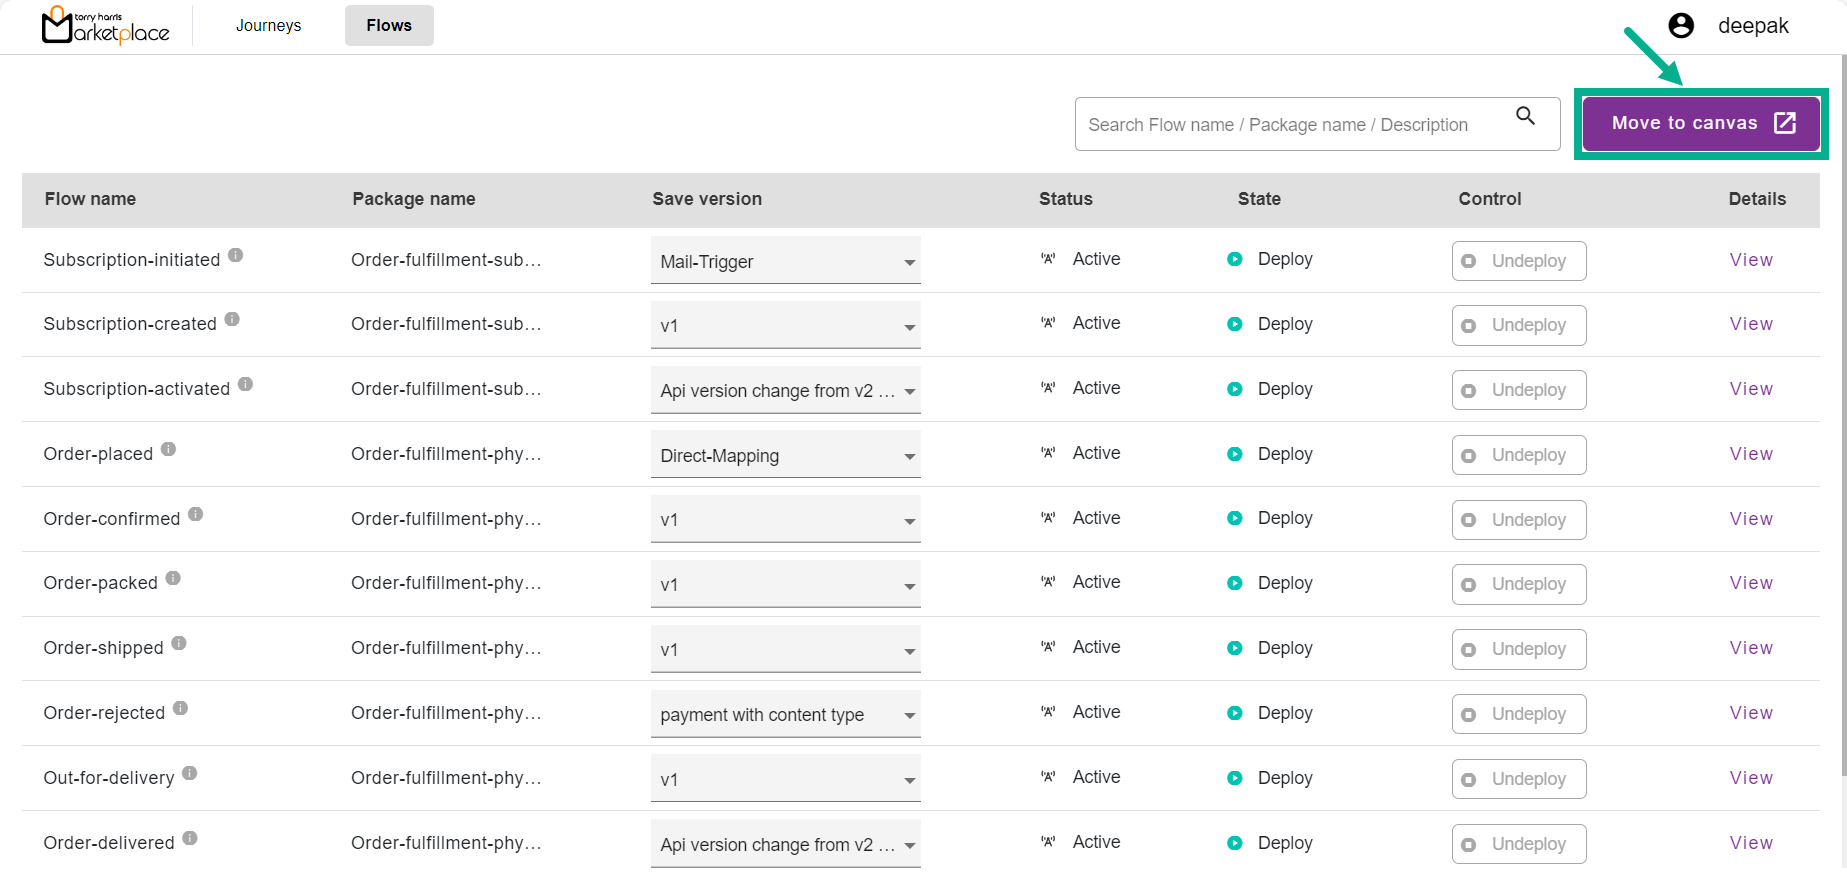
Task: Click the Torry Harris Marketplace logo
Action: [x=106, y=26]
